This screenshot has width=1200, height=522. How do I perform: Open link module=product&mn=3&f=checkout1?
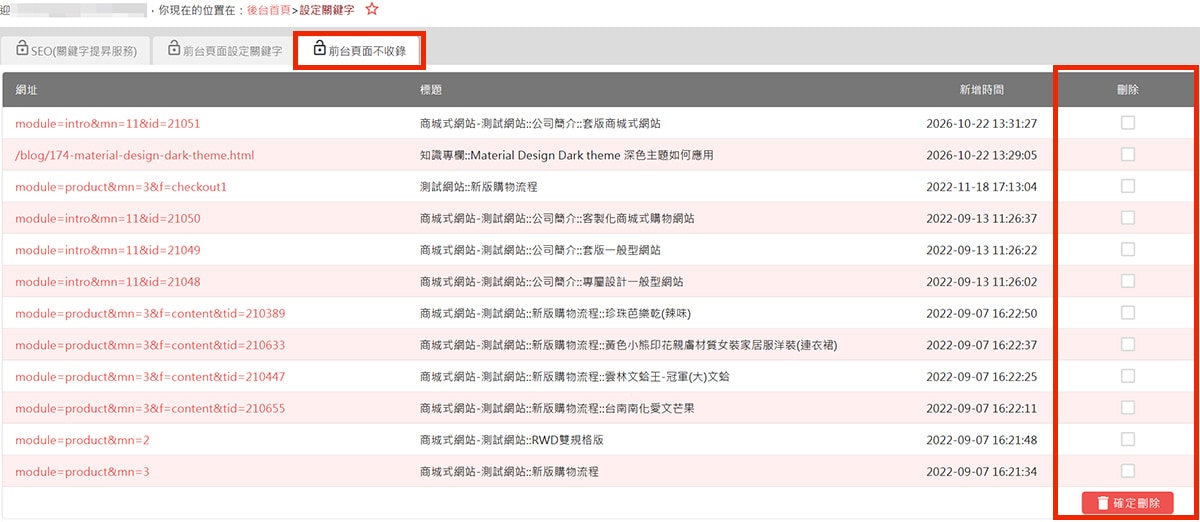coord(122,187)
